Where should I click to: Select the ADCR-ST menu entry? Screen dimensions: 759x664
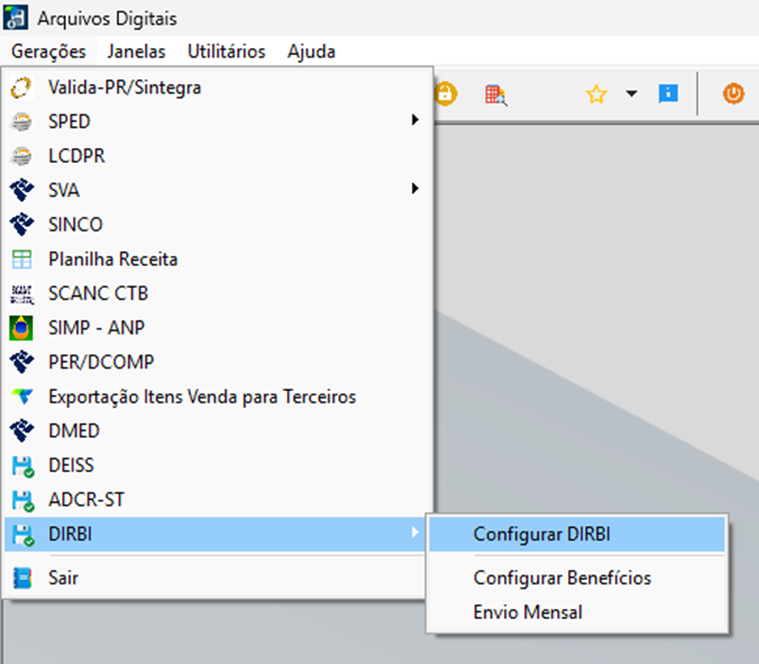tap(217, 499)
